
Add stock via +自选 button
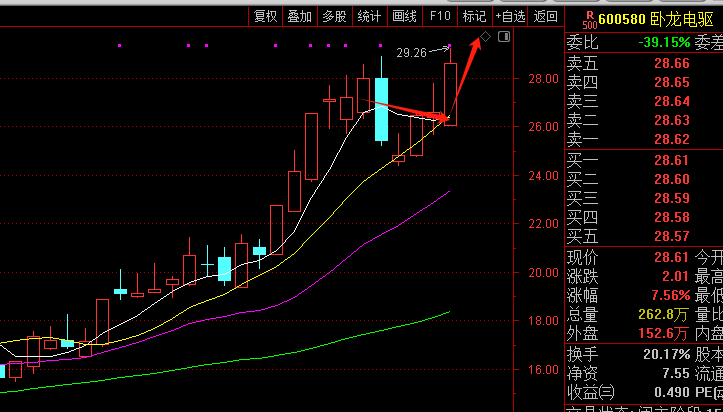(x=510, y=17)
